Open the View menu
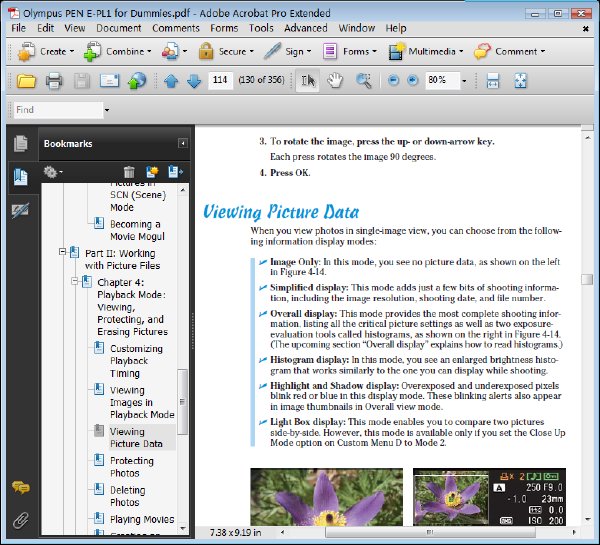The width and height of the screenshot is (600, 545). coord(75,28)
